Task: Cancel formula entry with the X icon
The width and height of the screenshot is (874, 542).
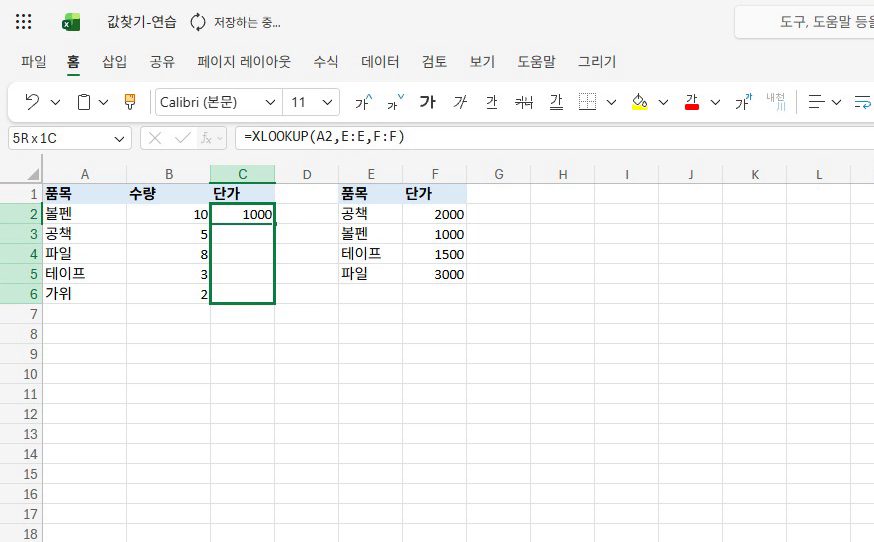Action: click(155, 138)
